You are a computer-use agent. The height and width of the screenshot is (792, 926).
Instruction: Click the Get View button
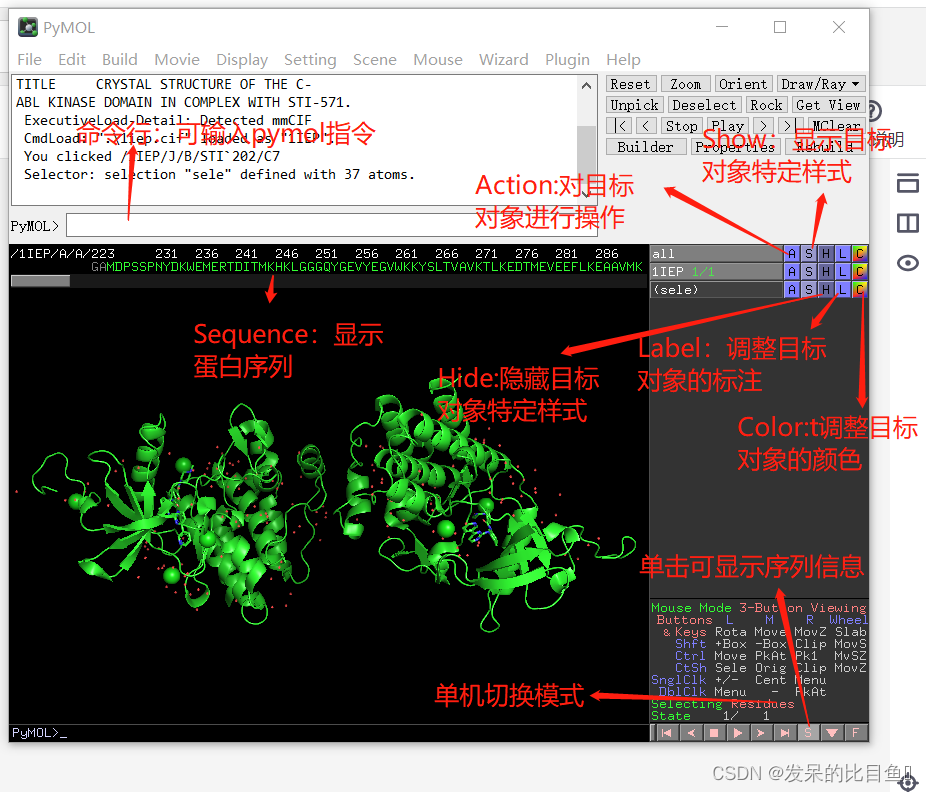click(828, 105)
